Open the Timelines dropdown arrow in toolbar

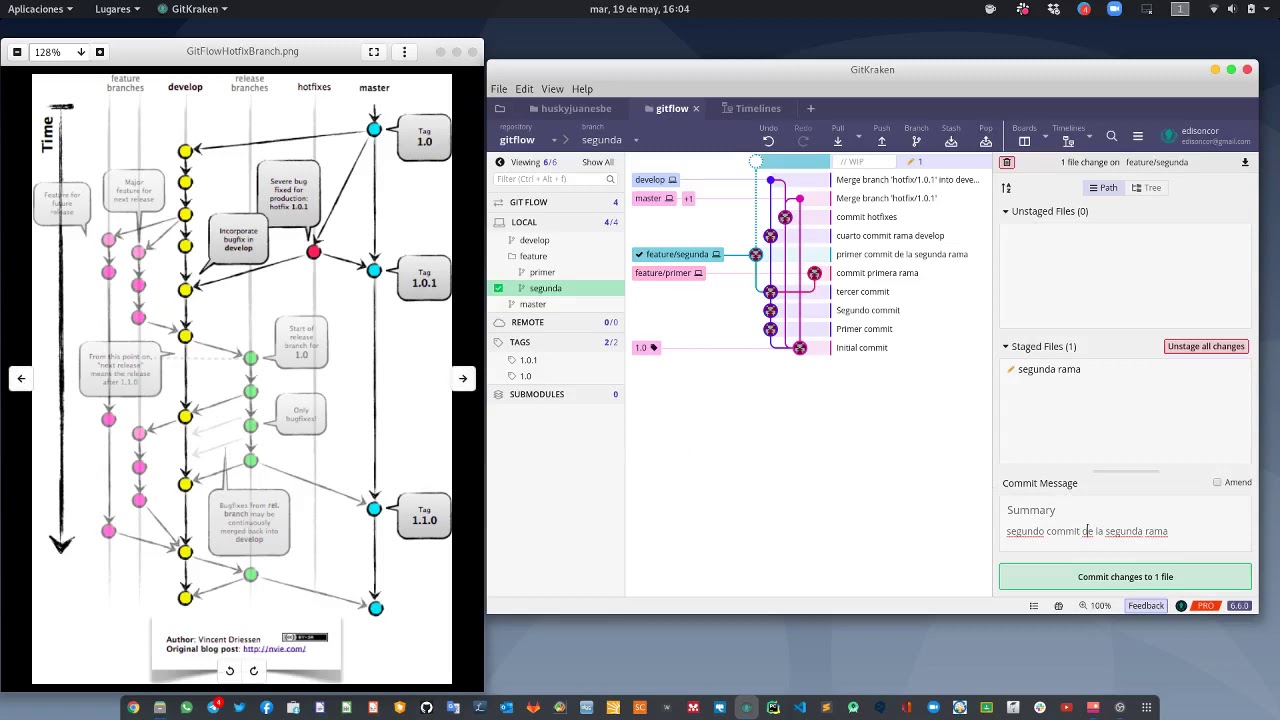point(1089,136)
